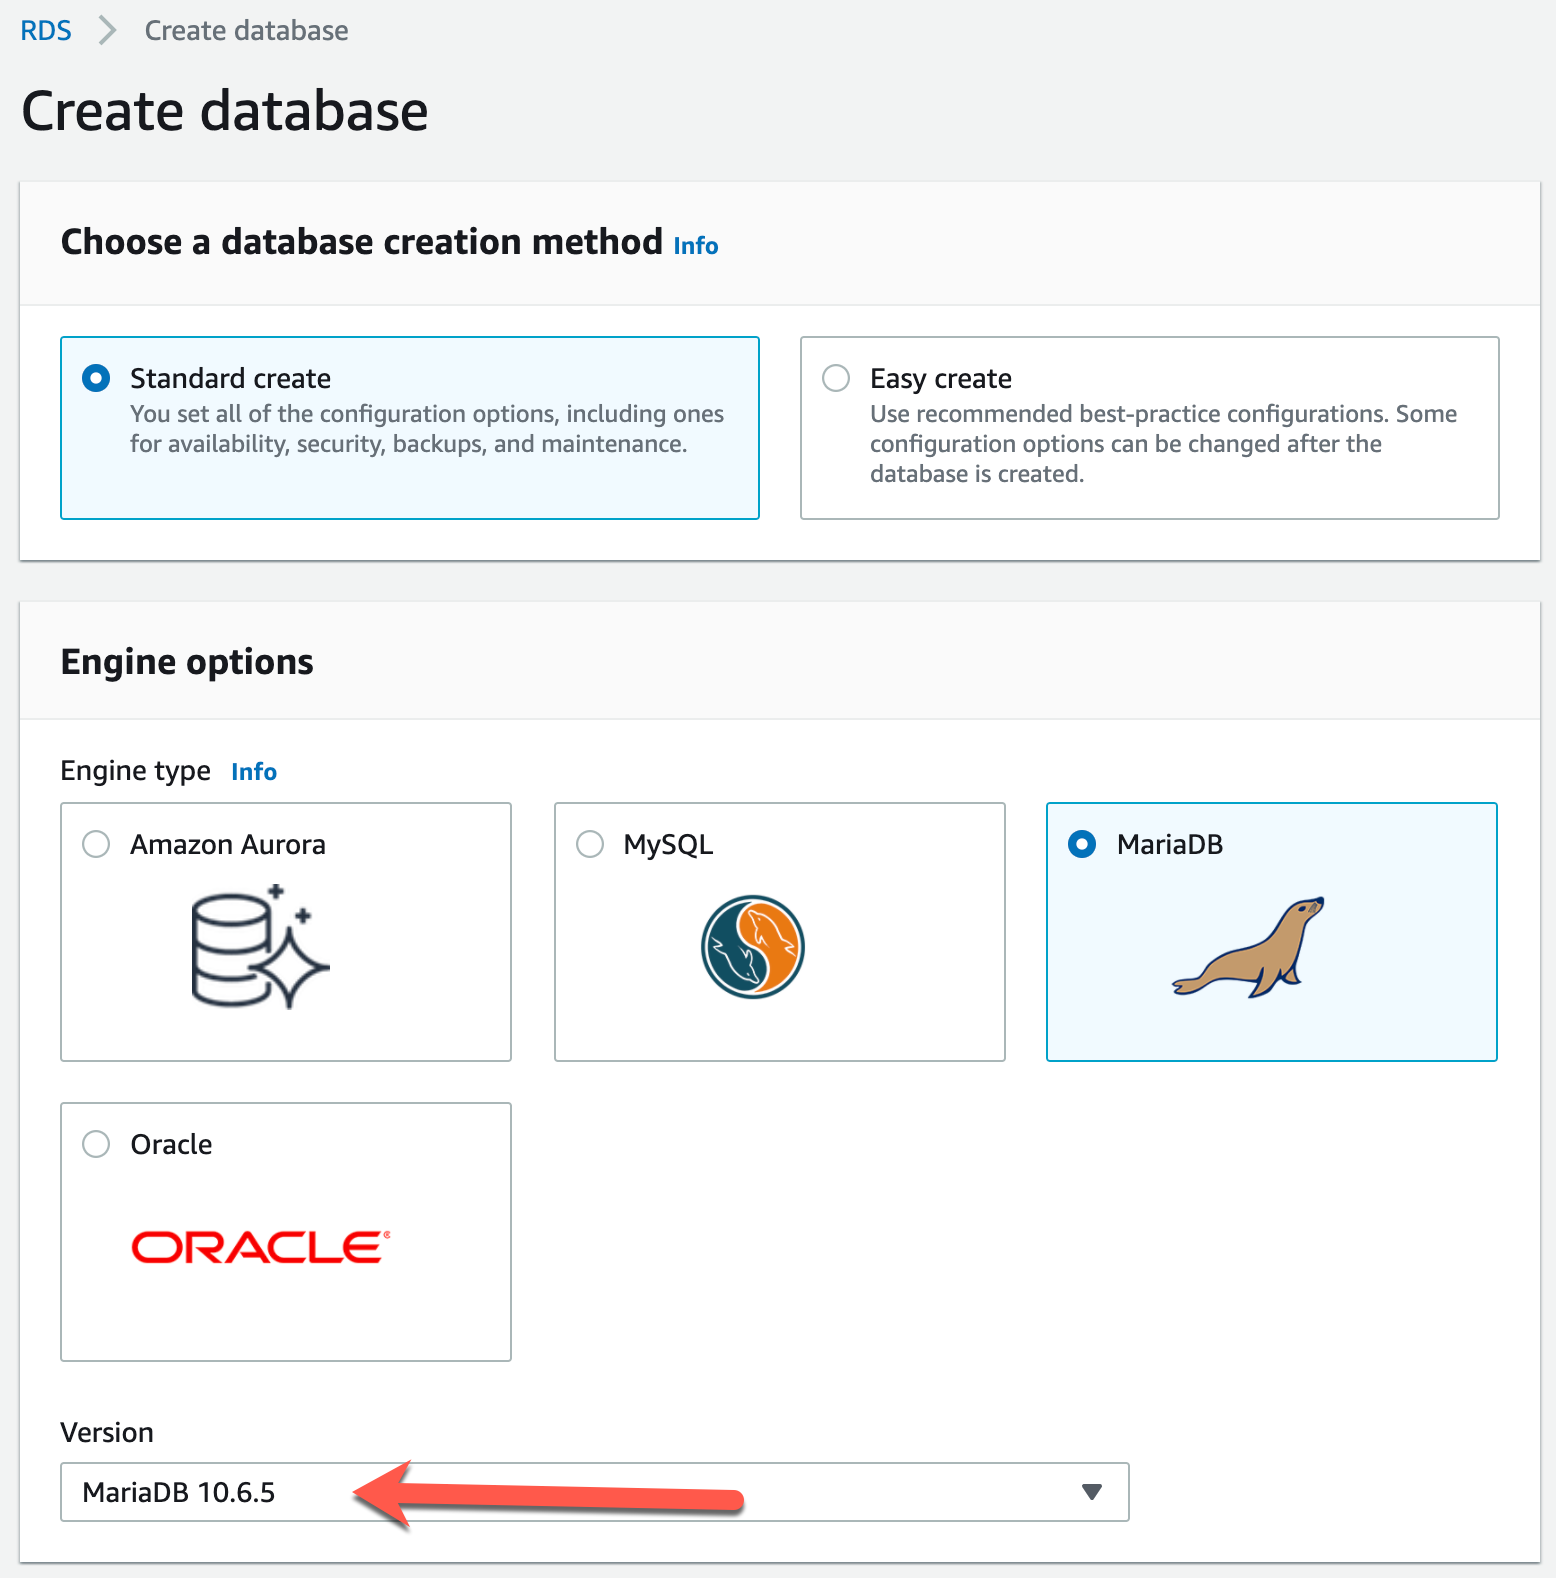This screenshot has height=1578, width=1556.
Task: Select the Standard create radio button
Action: [x=96, y=379]
